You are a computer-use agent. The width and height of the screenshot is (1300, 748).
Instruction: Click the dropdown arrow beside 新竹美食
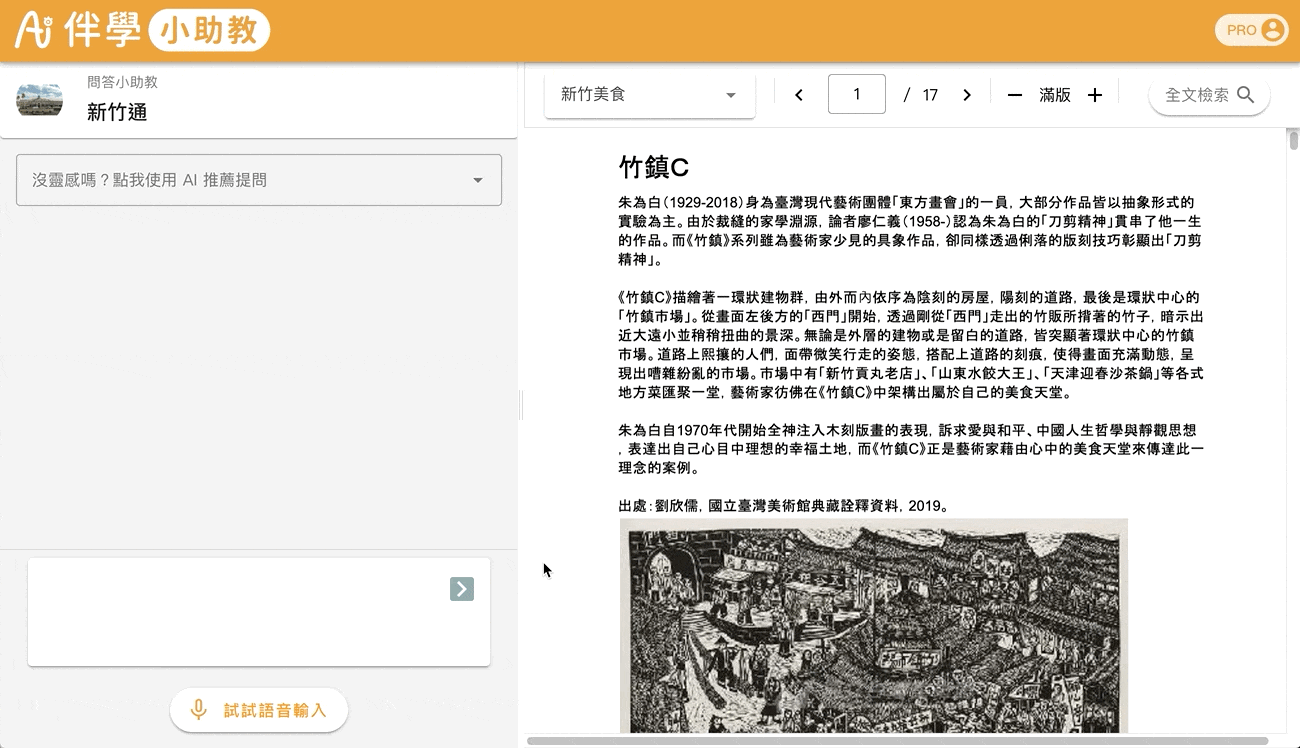click(731, 95)
